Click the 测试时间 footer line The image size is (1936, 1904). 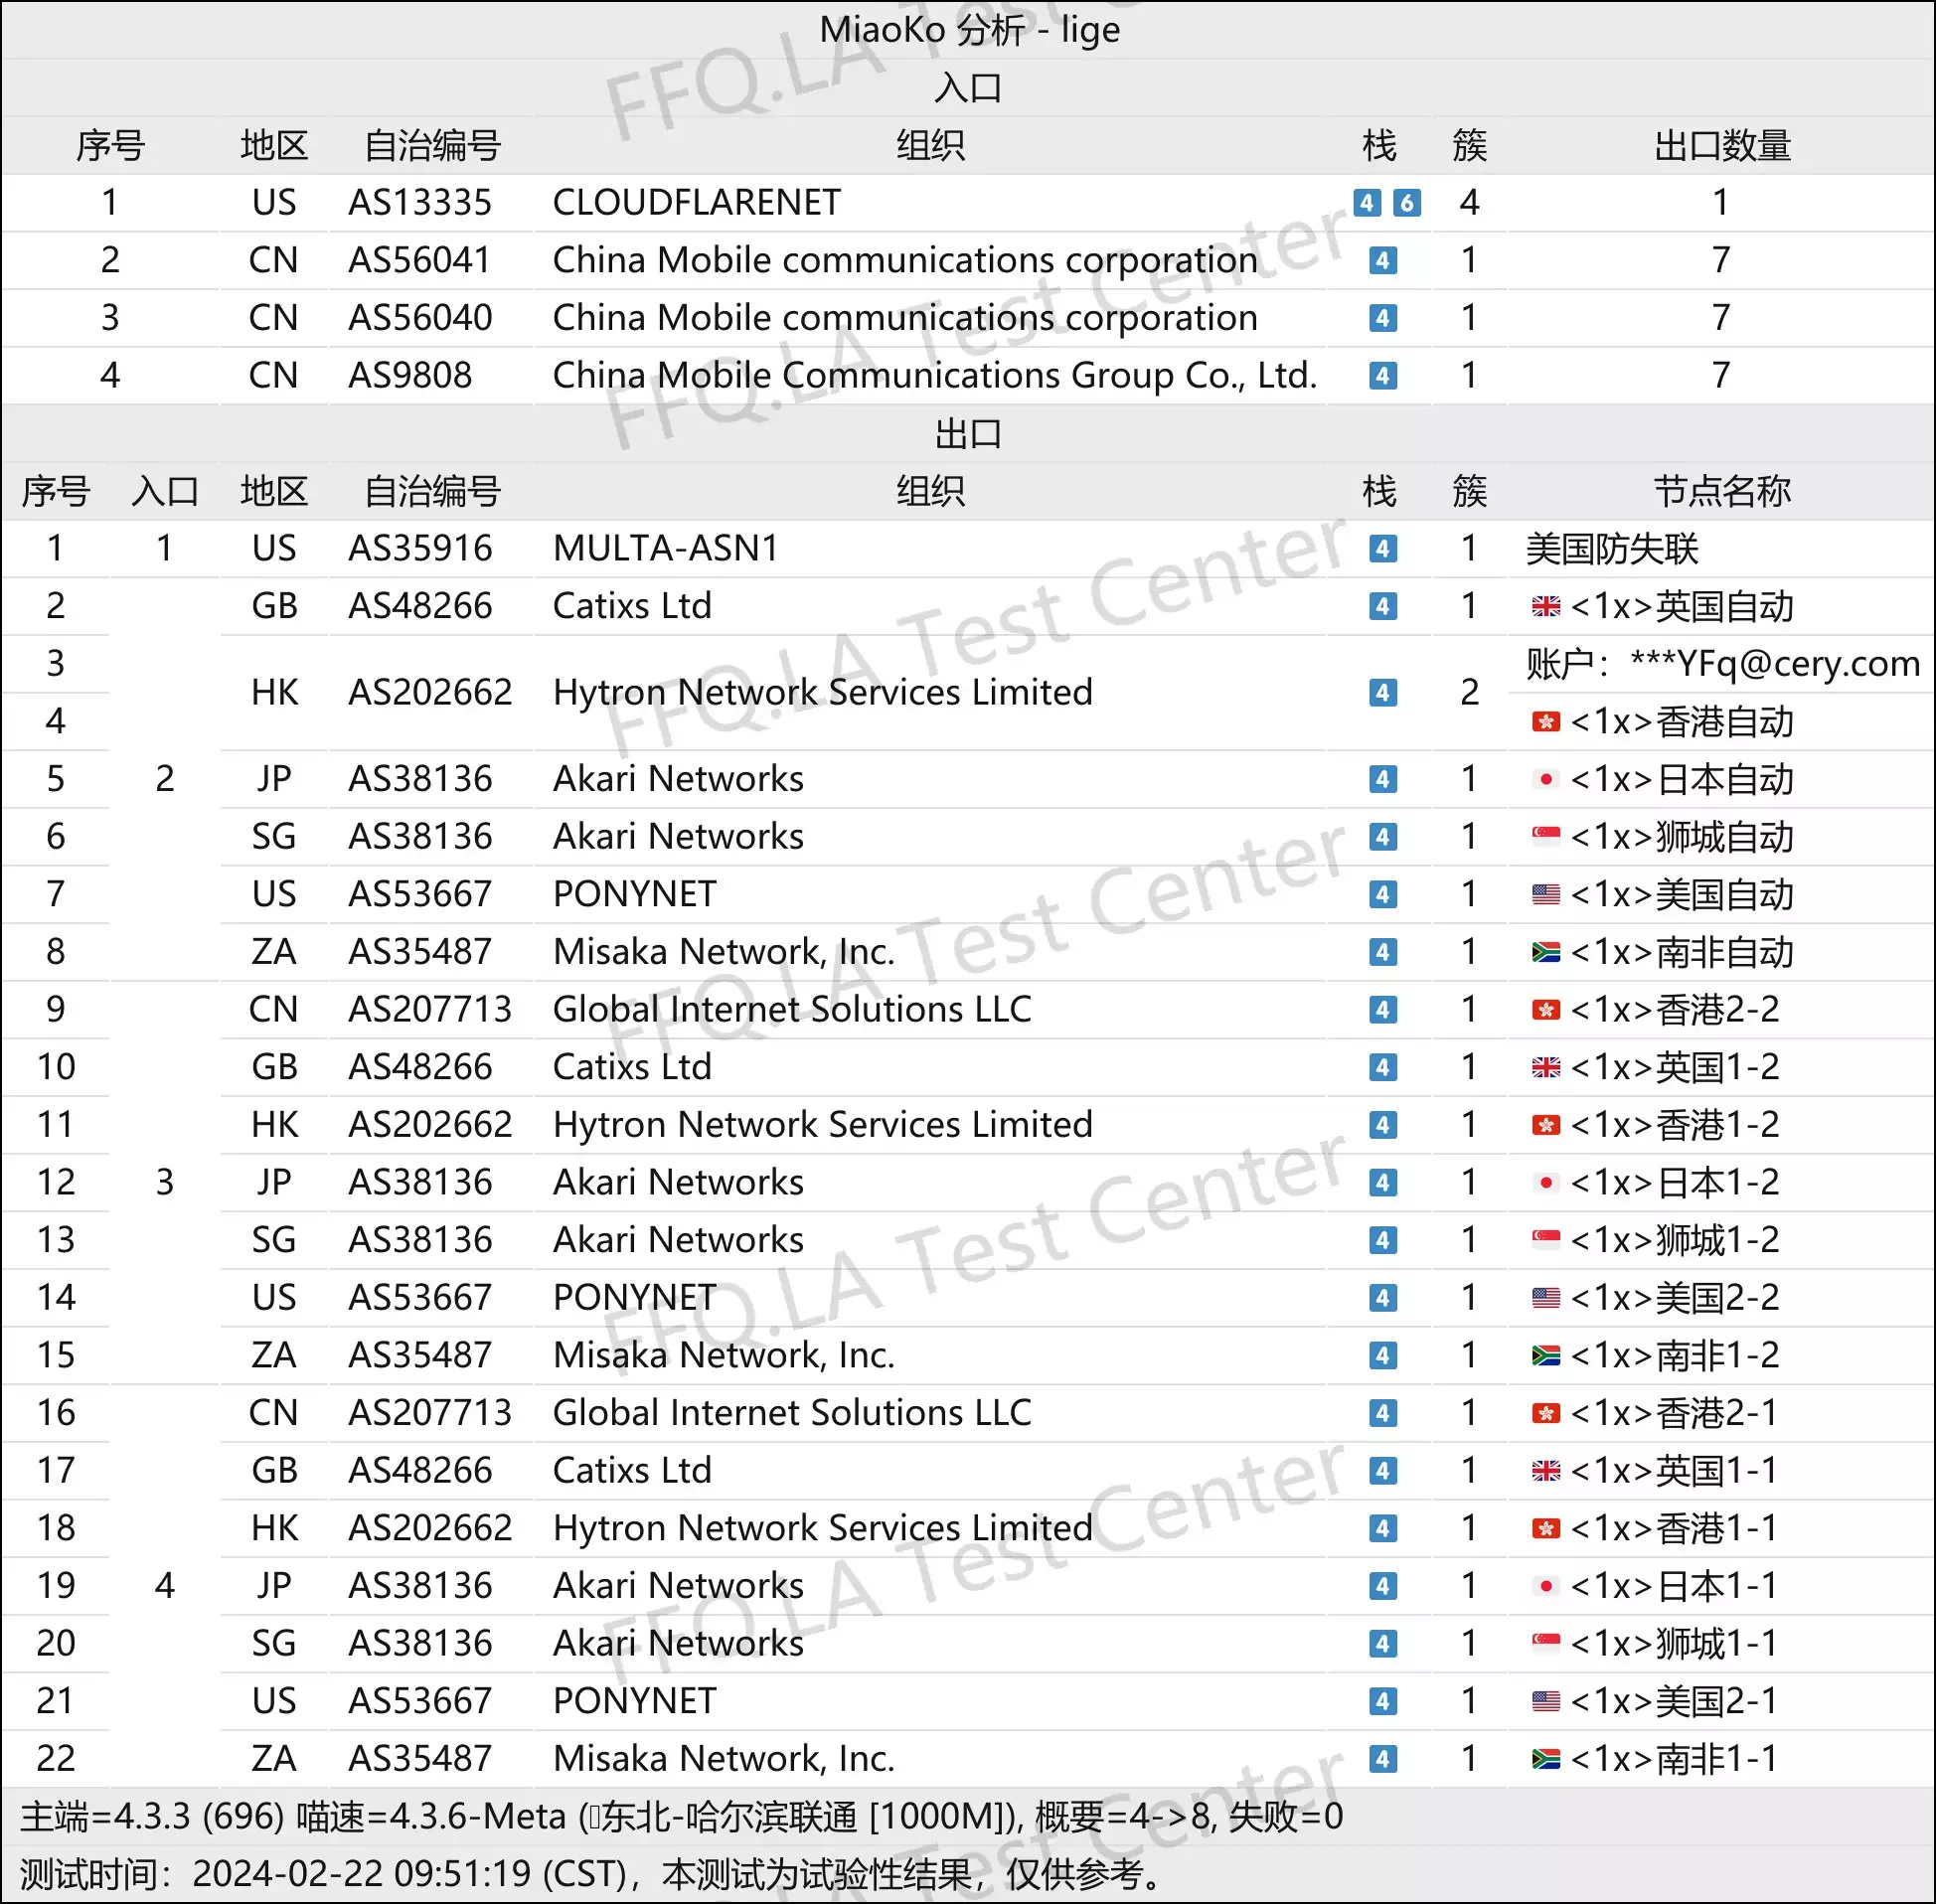(590, 1874)
